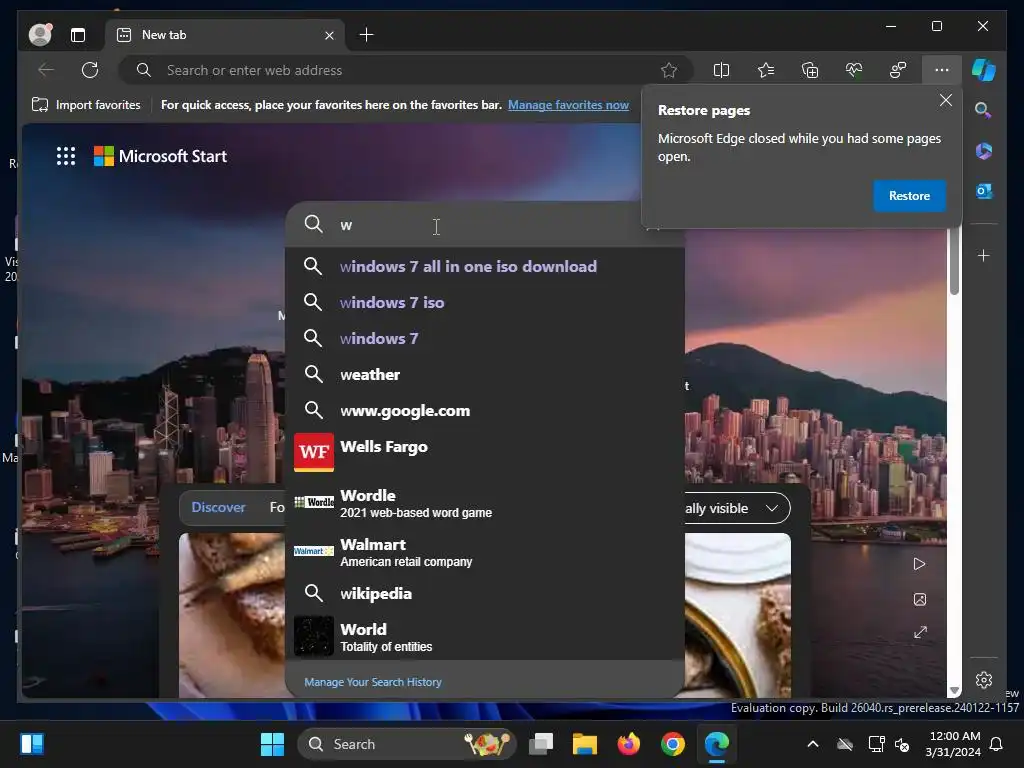Click the Microsoft Start logo

[x=161, y=156]
